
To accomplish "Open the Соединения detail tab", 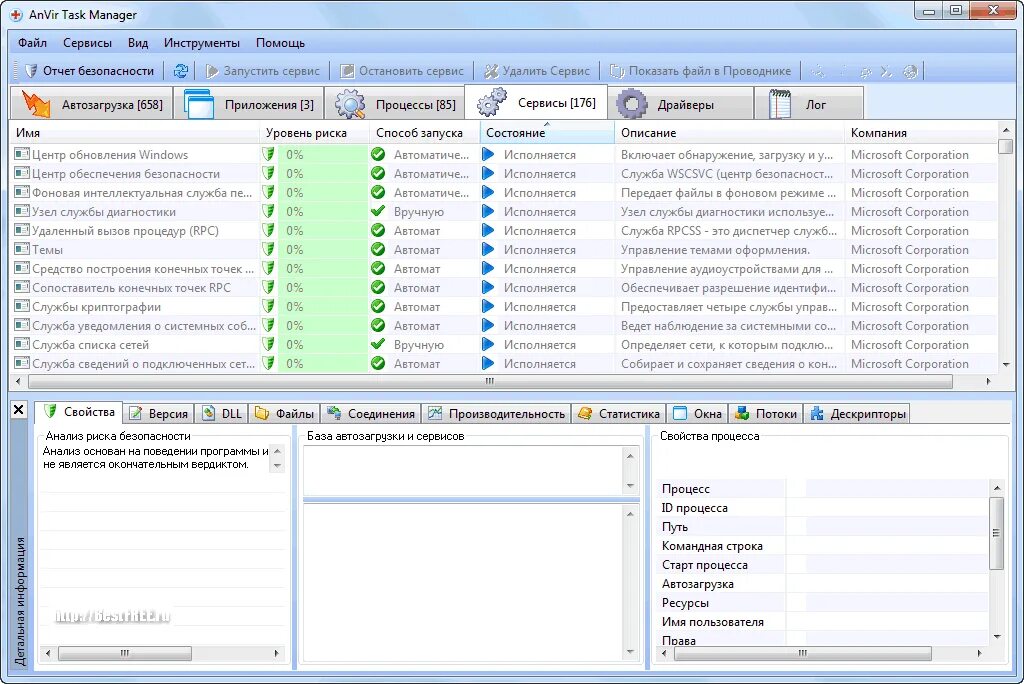I will (x=371, y=414).
